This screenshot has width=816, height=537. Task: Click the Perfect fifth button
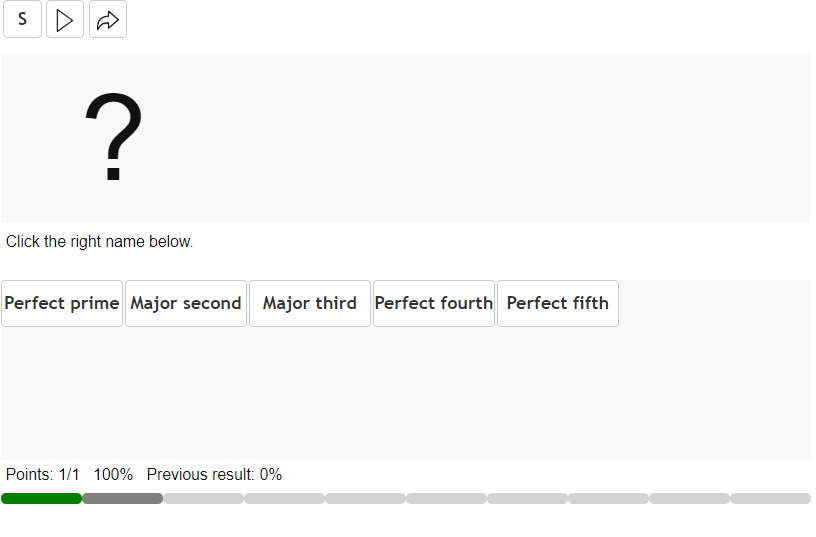558,303
